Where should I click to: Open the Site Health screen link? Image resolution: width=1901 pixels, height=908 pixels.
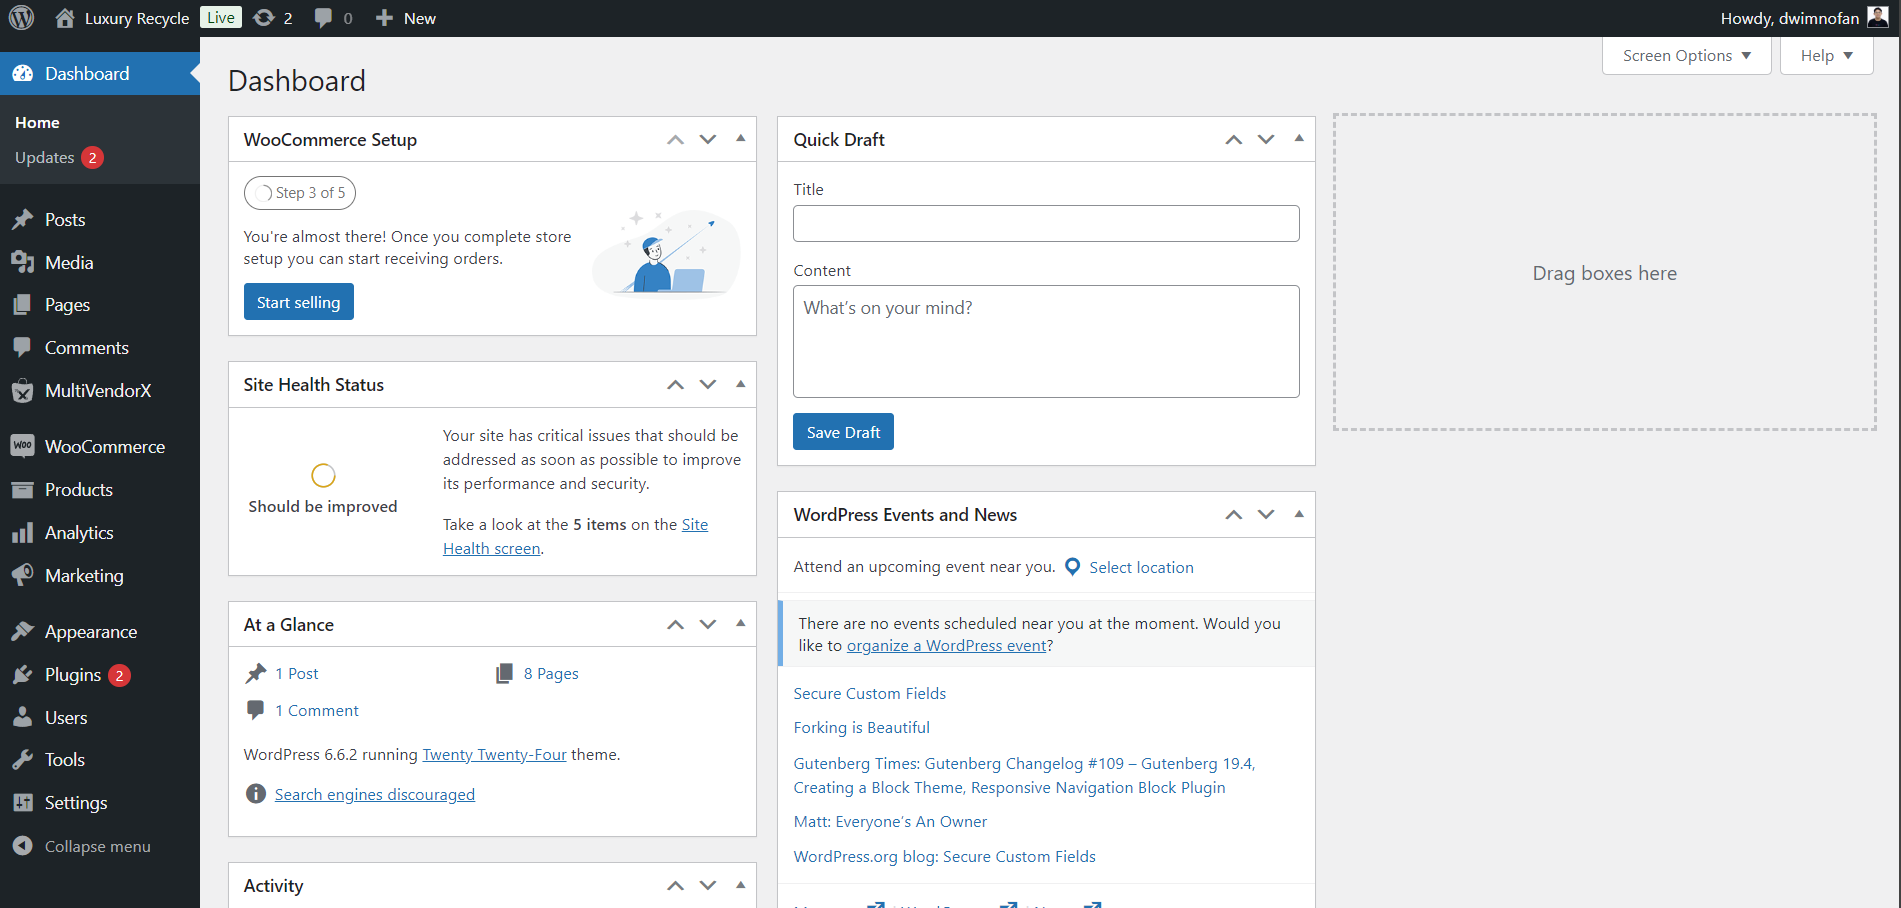pyautogui.click(x=575, y=537)
